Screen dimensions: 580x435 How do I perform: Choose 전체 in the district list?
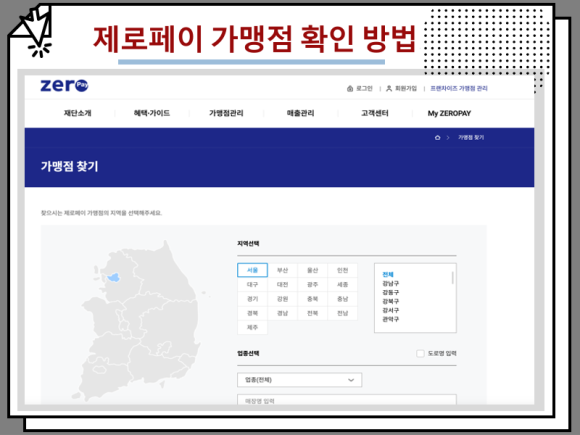click(388, 274)
